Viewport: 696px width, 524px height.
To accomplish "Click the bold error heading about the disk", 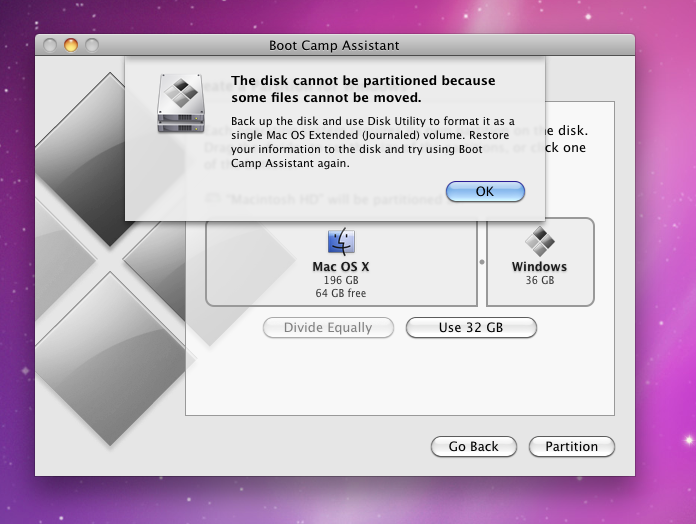I will (x=363, y=89).
